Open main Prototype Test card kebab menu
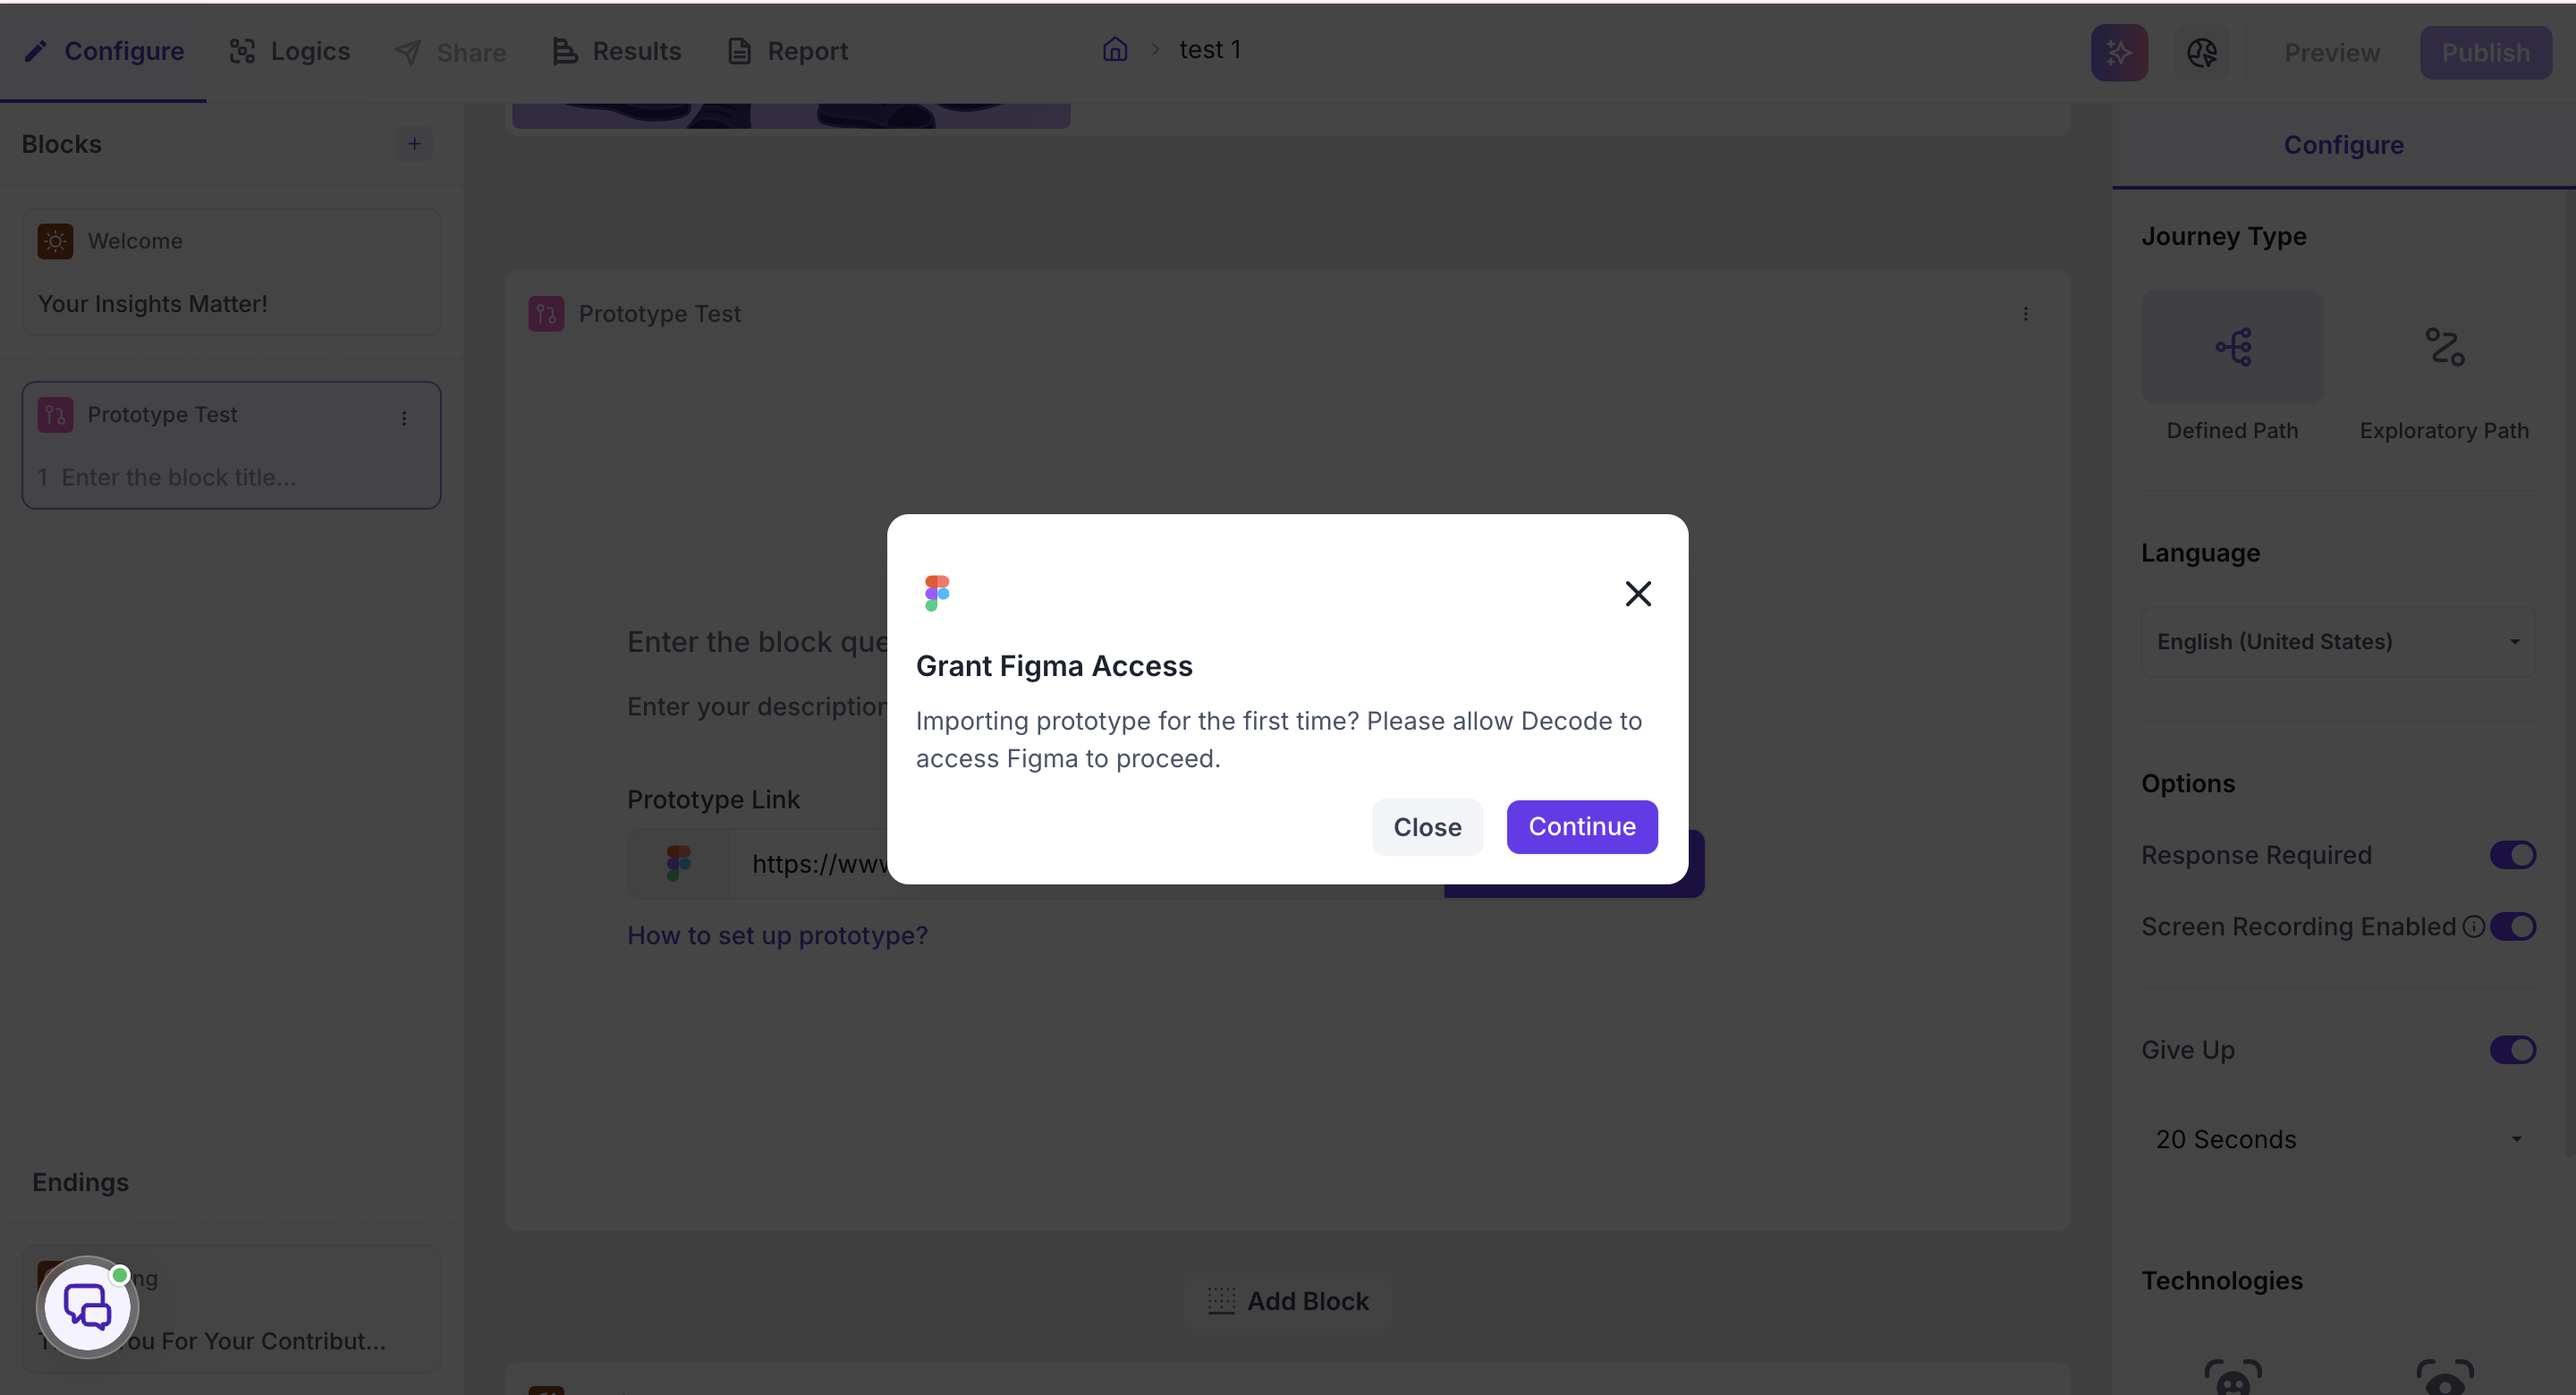2576x1395 pixels. [2026, 314]
